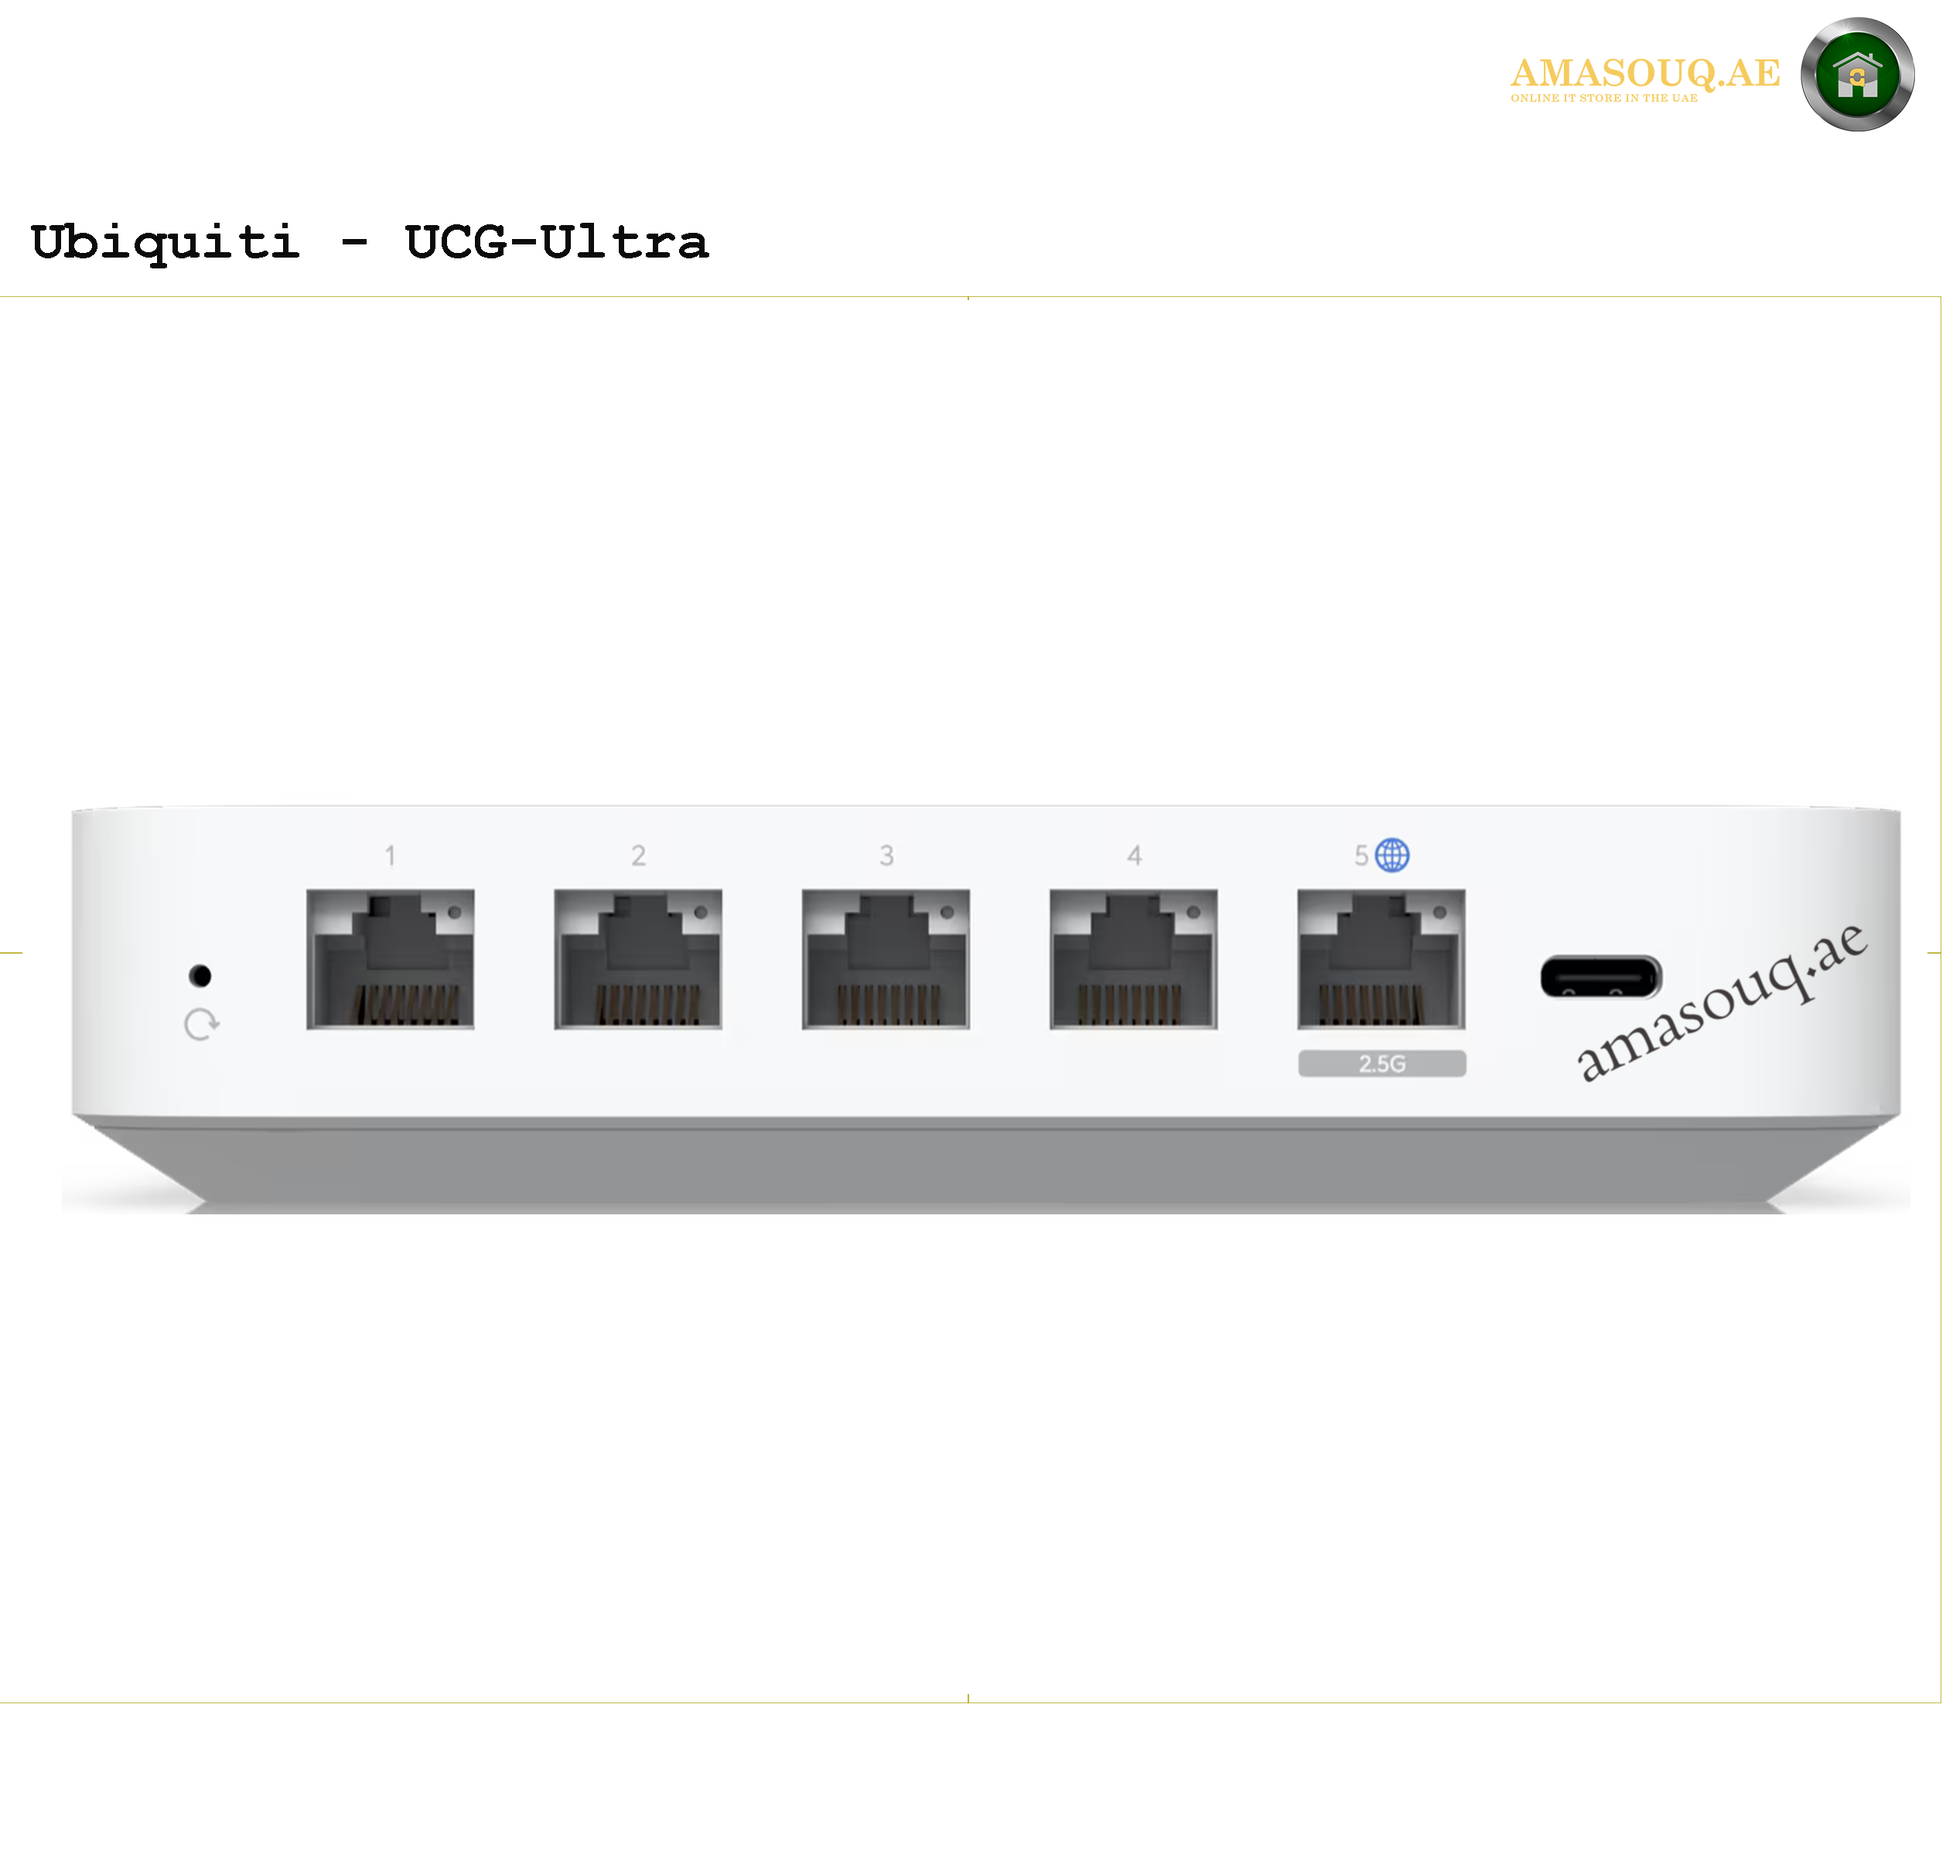
Task: Click the blue globe WAN icon
Action: pos(1392,855)
